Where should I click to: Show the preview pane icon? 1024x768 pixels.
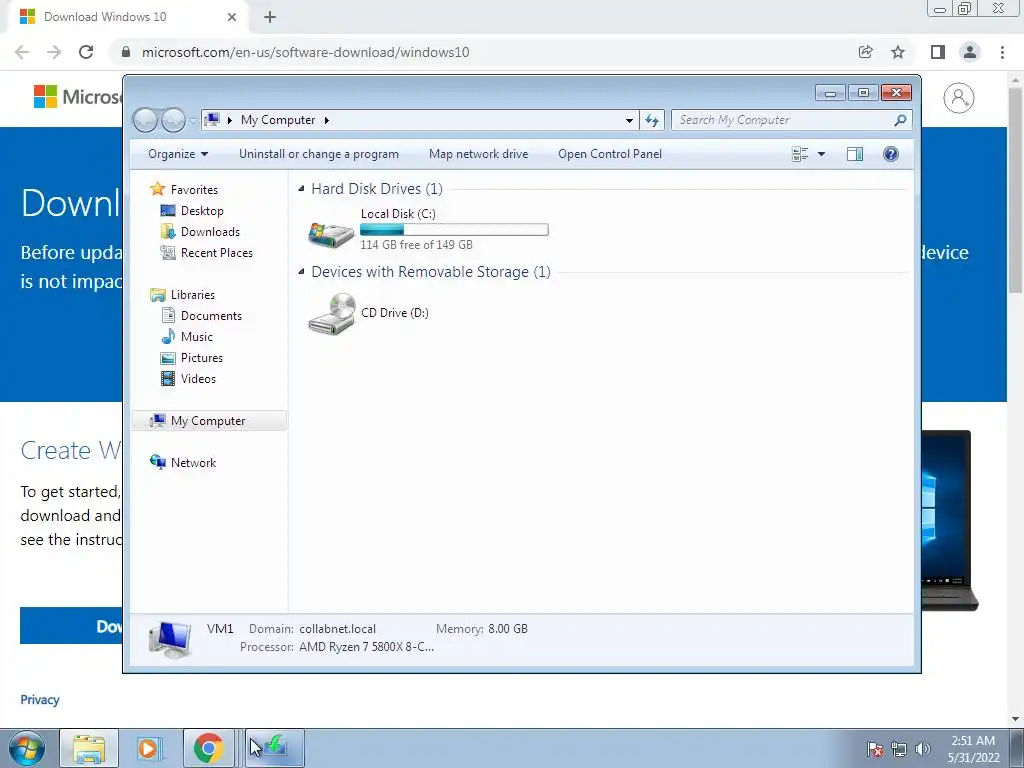point(855,154)
